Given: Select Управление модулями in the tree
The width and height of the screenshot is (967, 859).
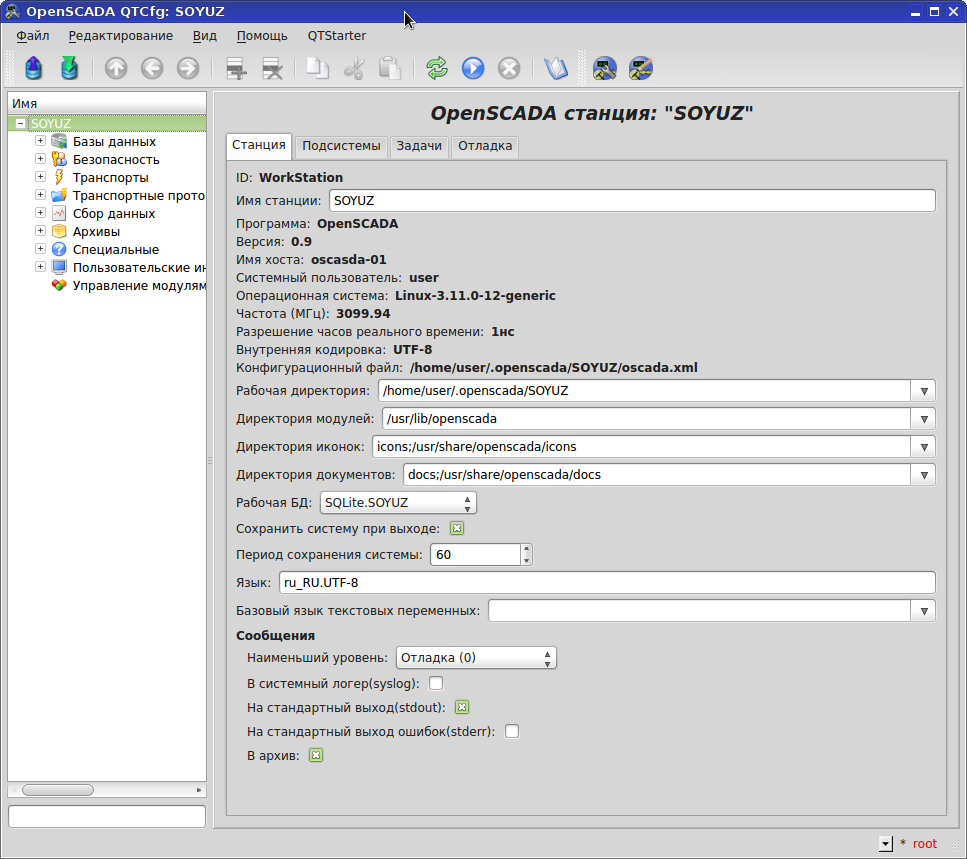Looking at the screenshot, I should (128, 285).
